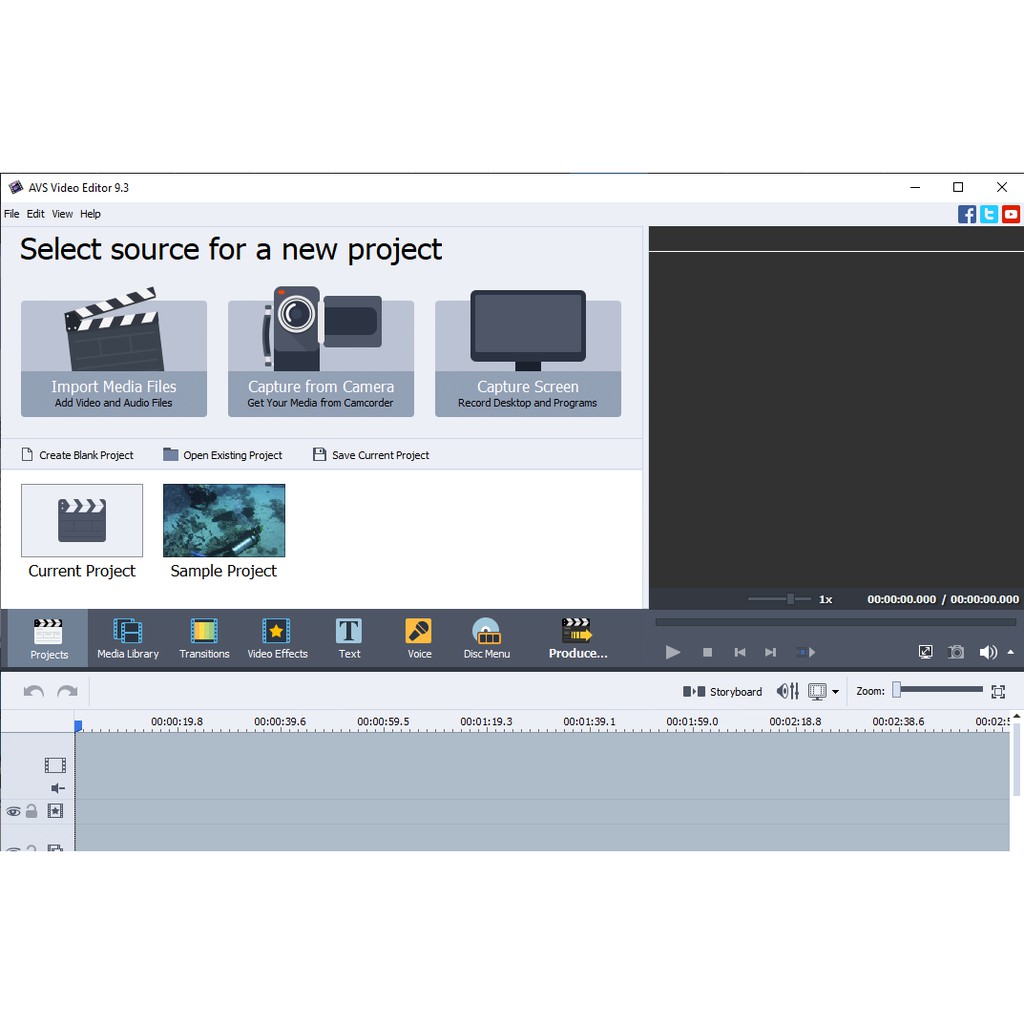Open the Sample Project thumbnail
The image size is (1024, 1024).
point(223,520)
